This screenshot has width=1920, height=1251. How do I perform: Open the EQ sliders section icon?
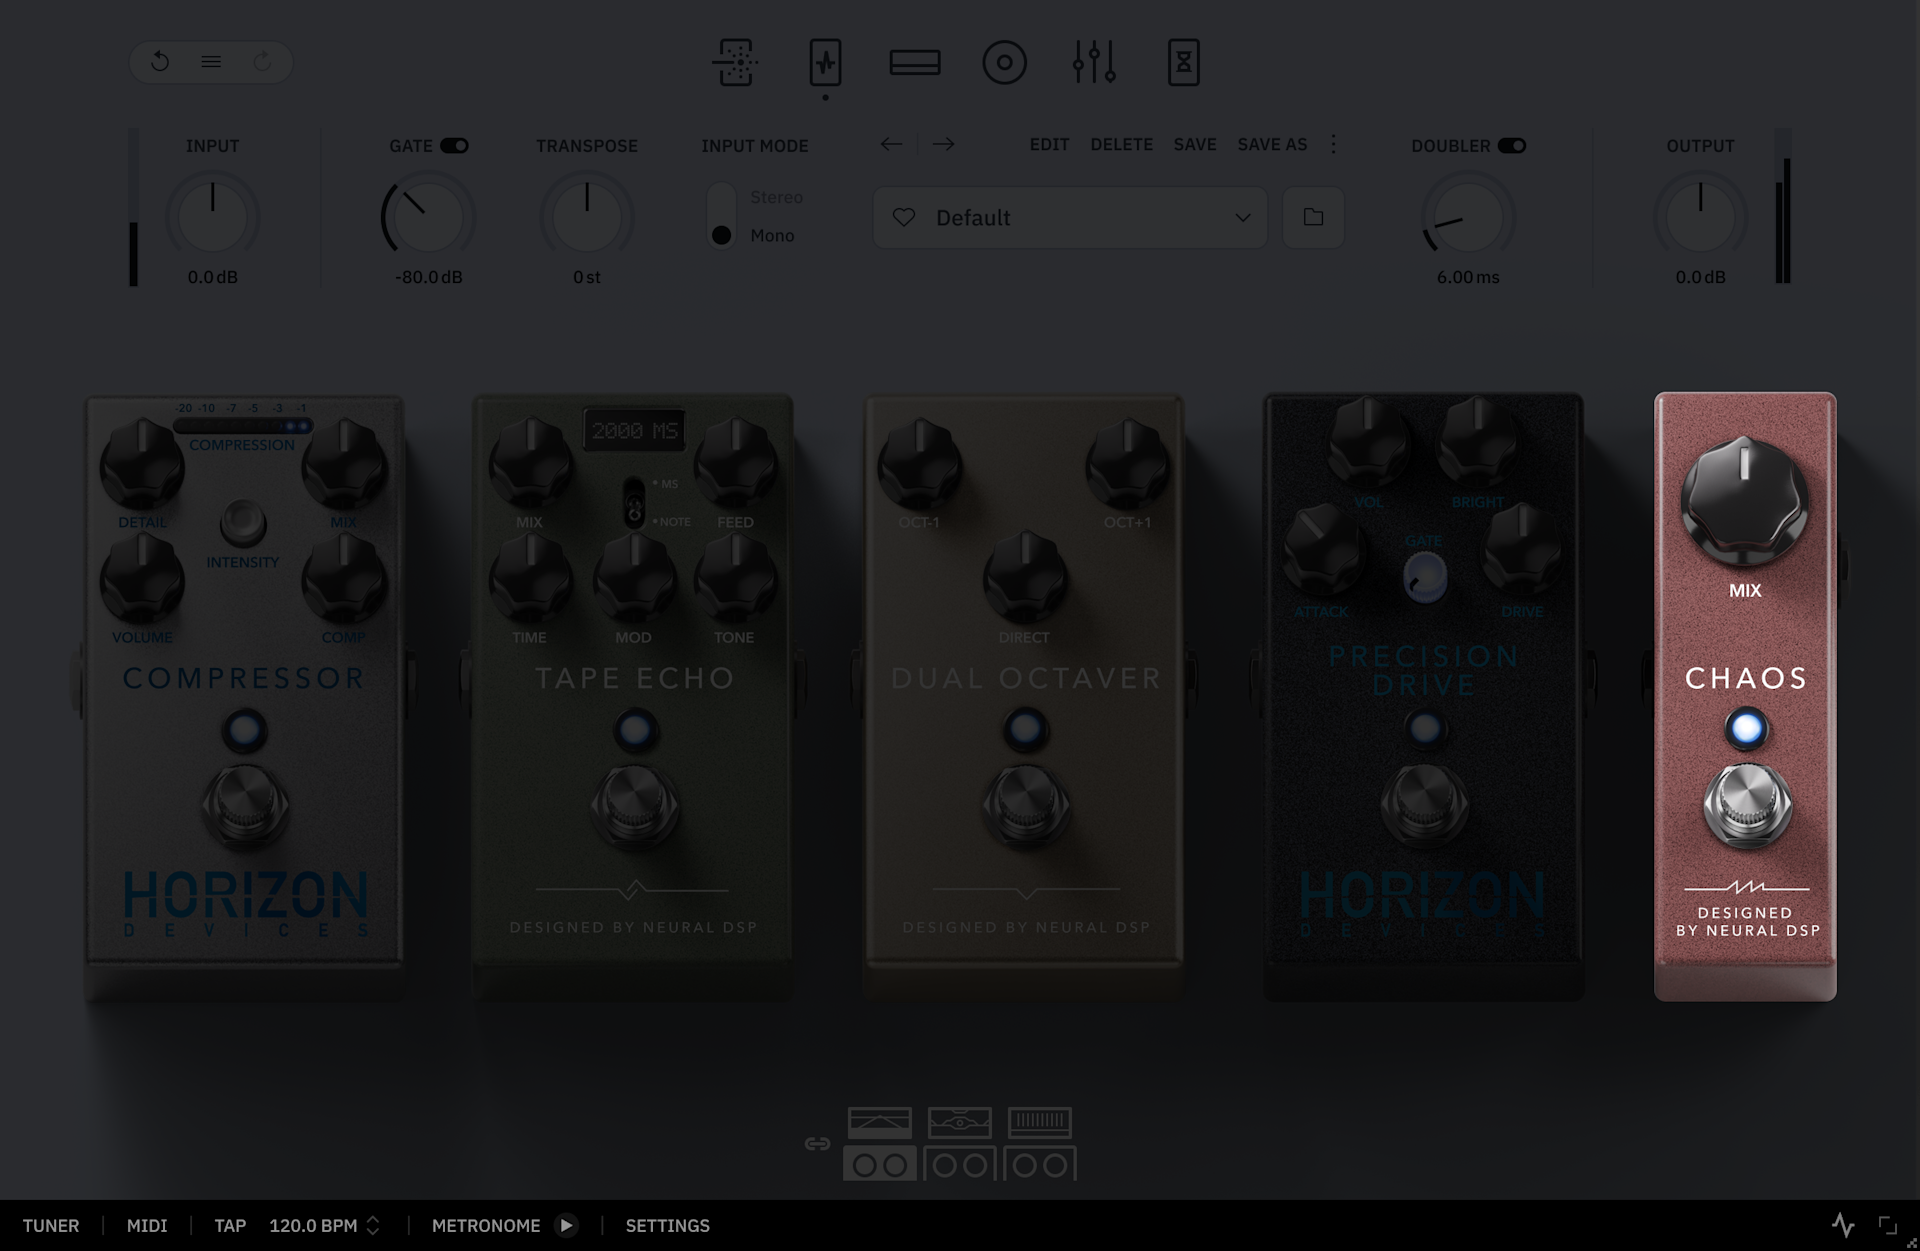pyautogui.click(x=1094, y=62)
